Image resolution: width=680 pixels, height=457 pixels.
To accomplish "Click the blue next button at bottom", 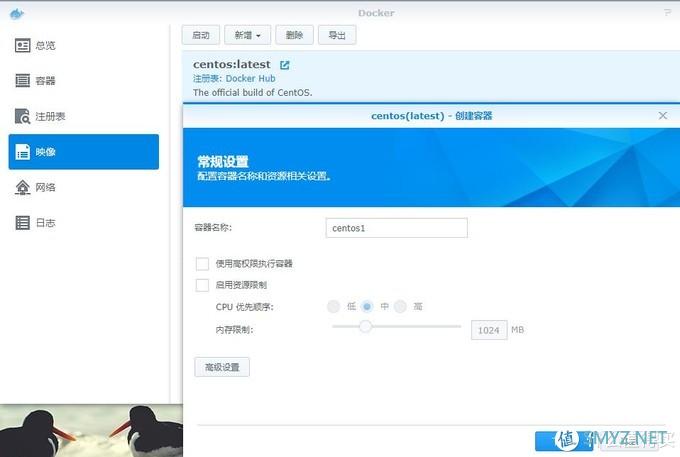I will pos(564,441).
